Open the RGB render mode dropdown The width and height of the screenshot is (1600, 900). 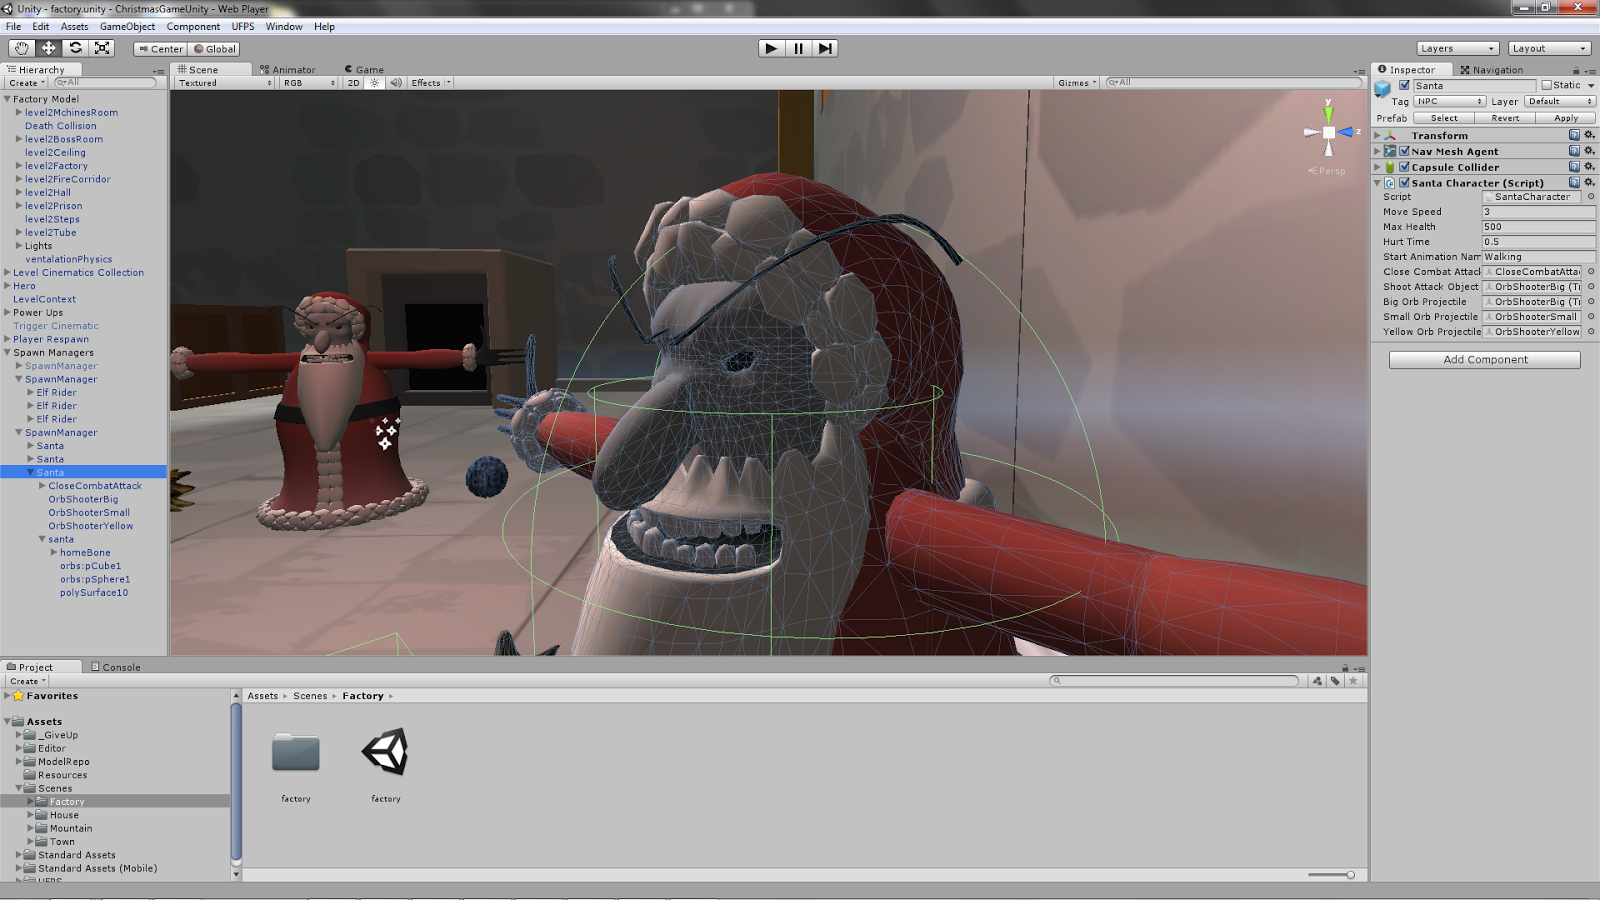coord(309,83)
